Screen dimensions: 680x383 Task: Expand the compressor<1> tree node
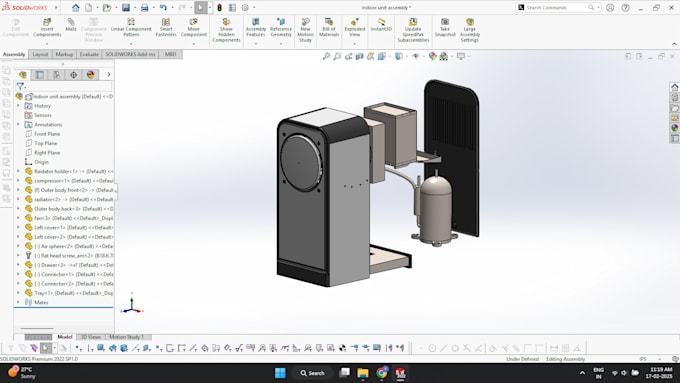tap(18, 180)
